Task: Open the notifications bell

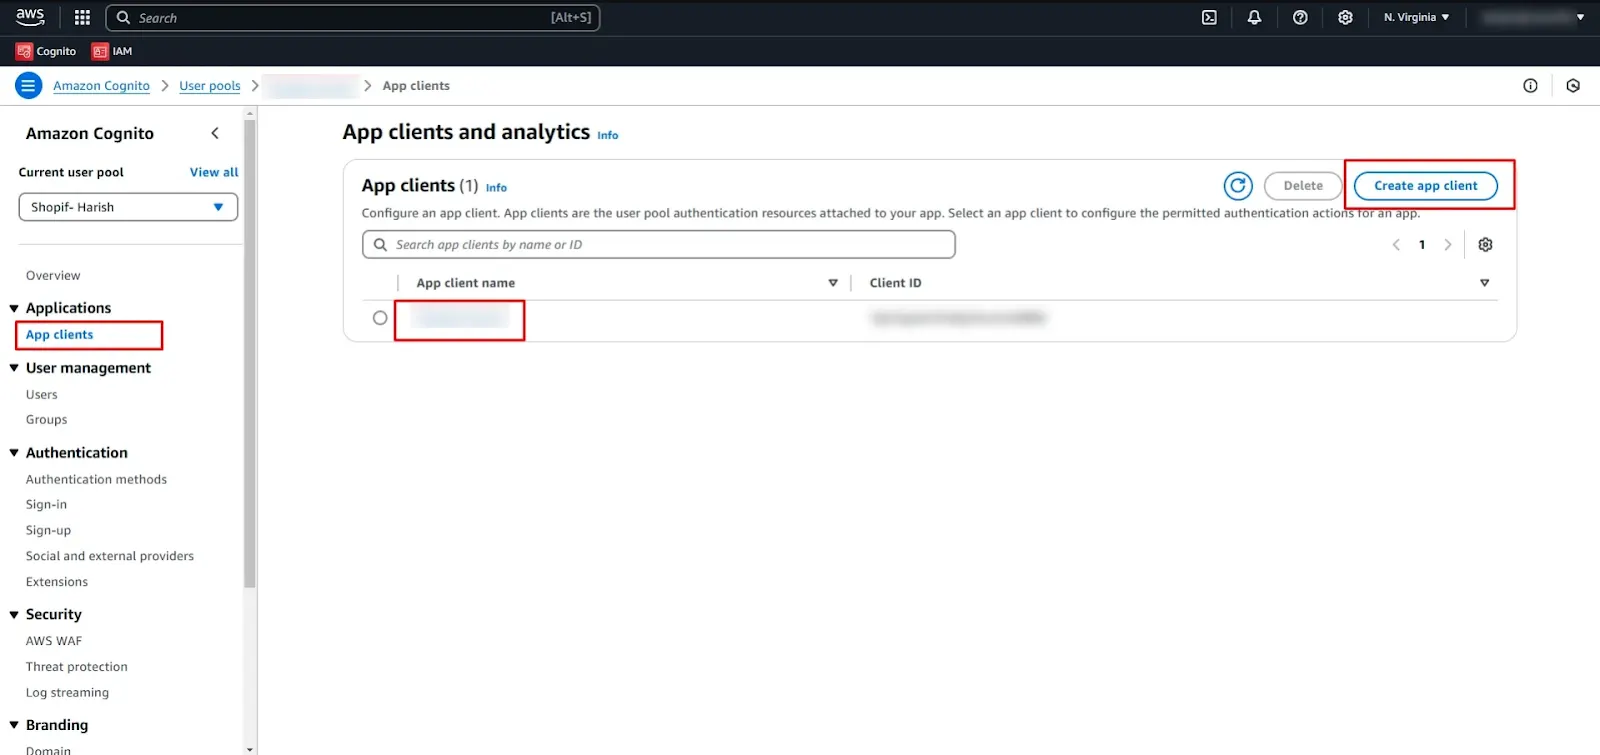Action: pos(1254,17)
